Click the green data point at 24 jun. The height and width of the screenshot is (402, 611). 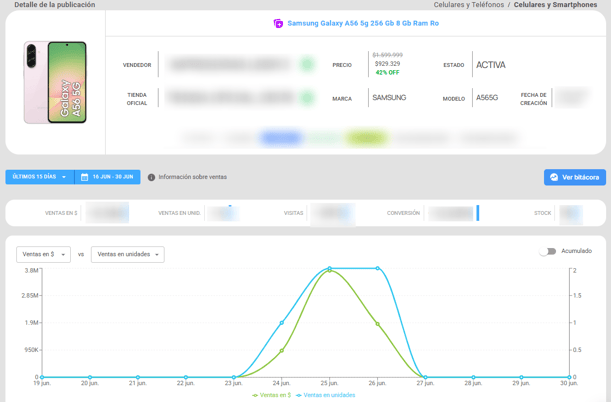[282, 351]
